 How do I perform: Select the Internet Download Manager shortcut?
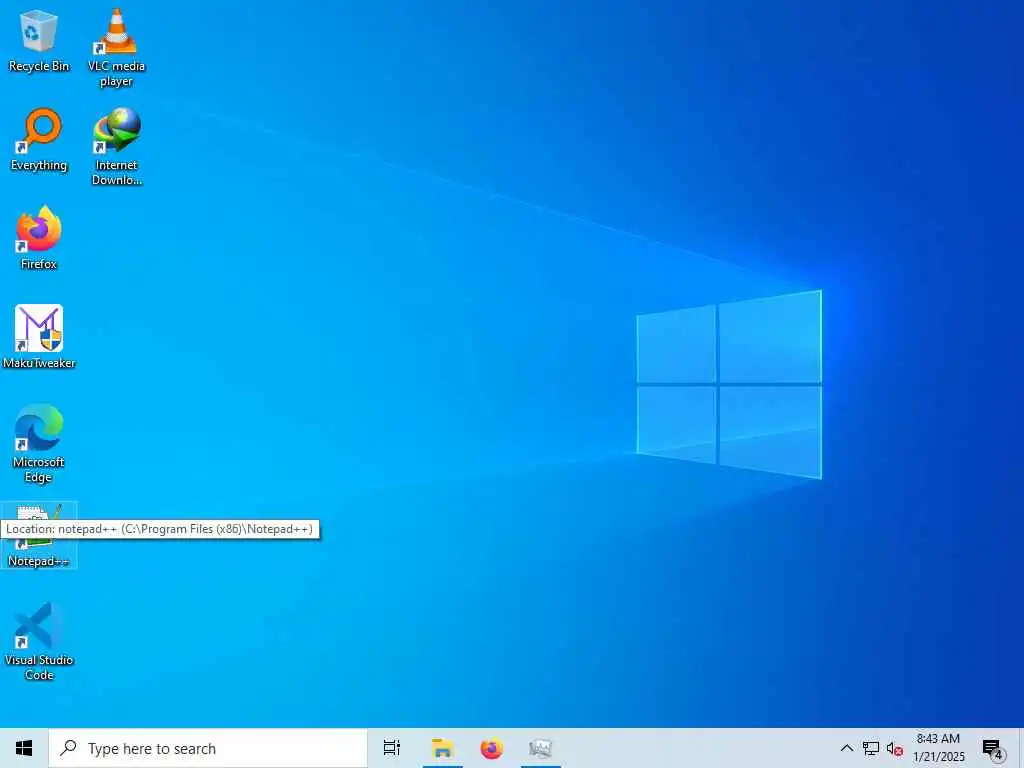pos(116,146)
